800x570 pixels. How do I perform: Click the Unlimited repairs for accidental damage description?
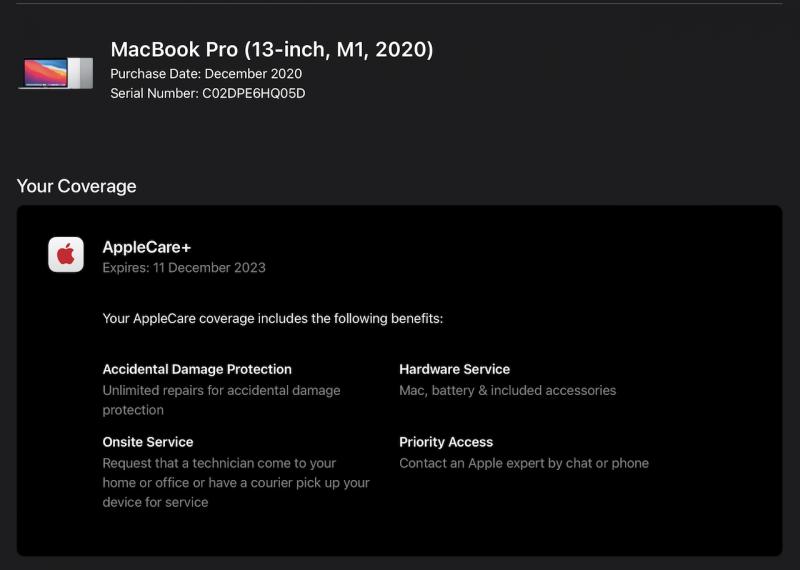click(221, 400)
